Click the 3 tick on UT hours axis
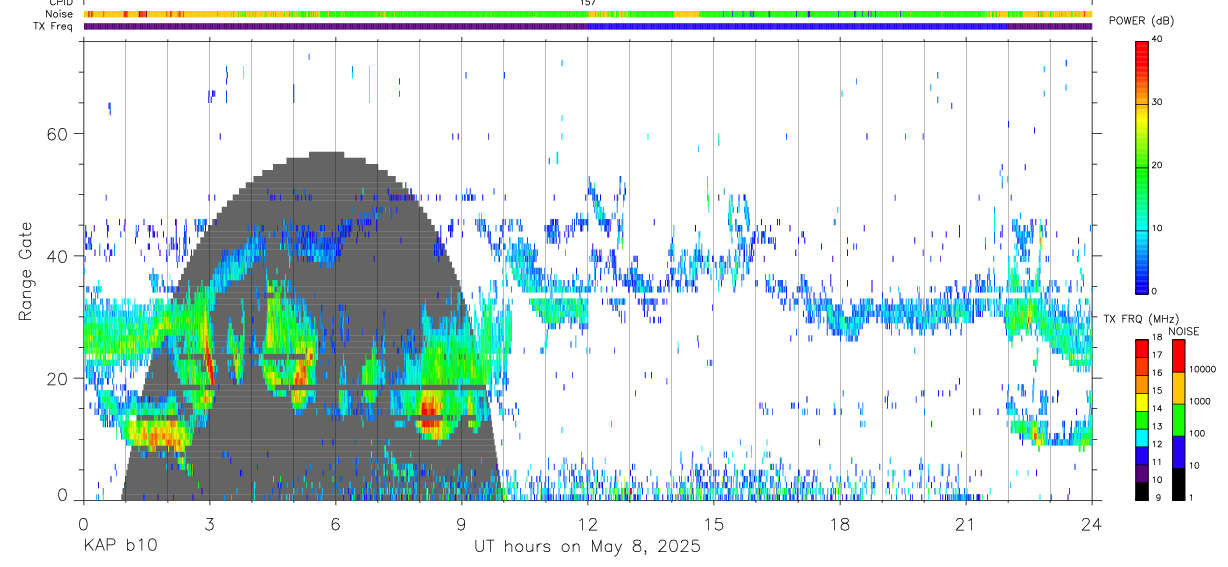Screen dimensions: 1228x567 click(209, 523)
